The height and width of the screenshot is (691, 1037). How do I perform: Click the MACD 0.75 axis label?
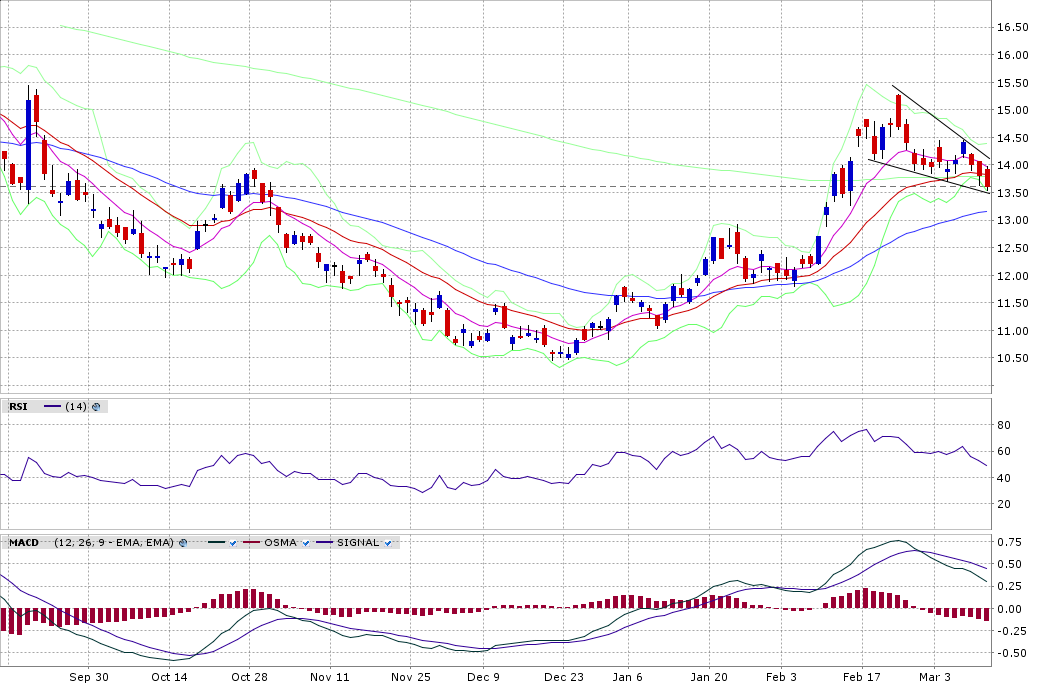coord(1009,542)
